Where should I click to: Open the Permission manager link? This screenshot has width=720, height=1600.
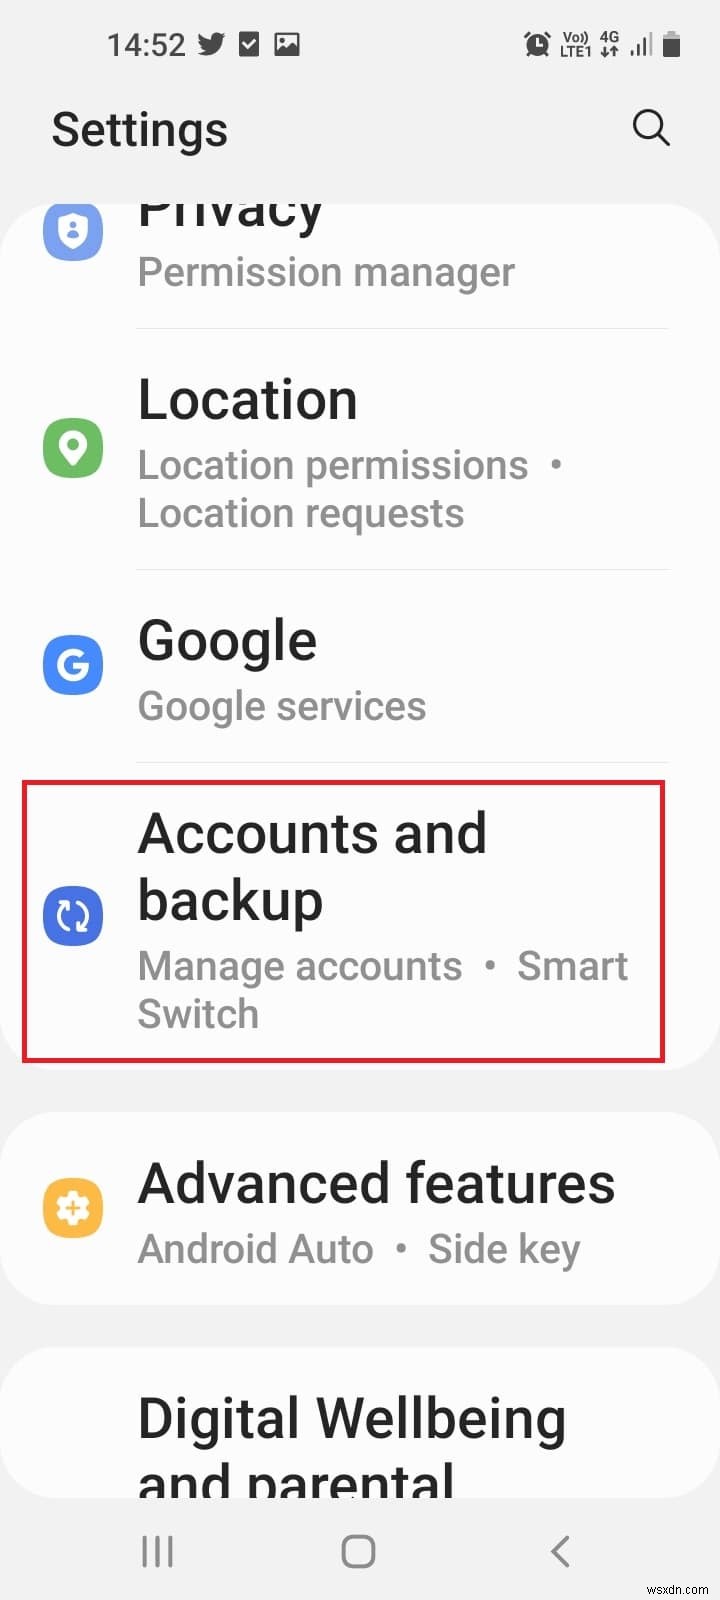(x=326, y=271)
